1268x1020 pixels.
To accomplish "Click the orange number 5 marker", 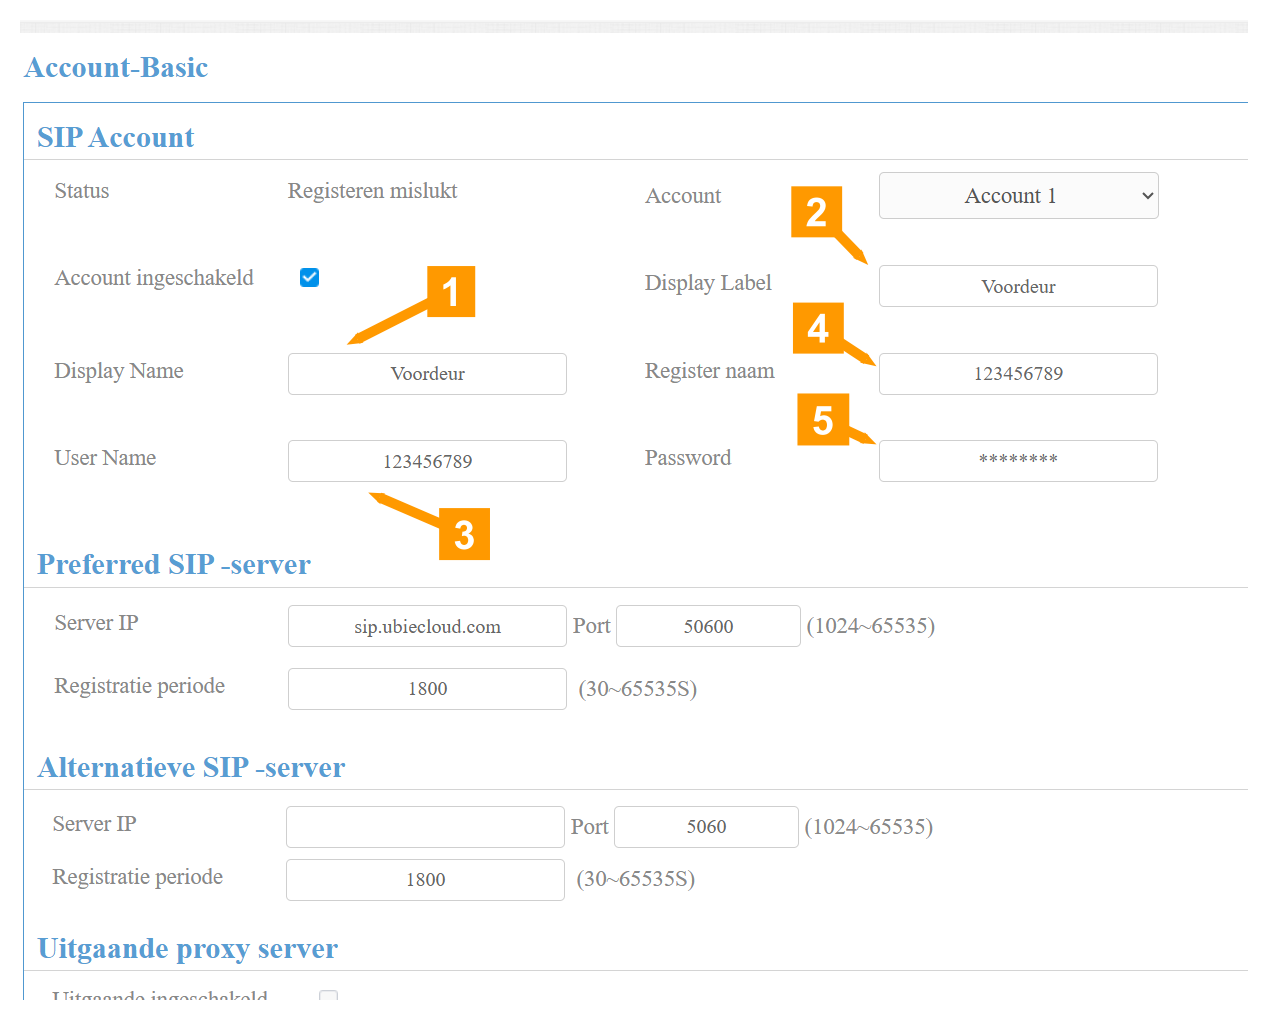I will point(822,420).
